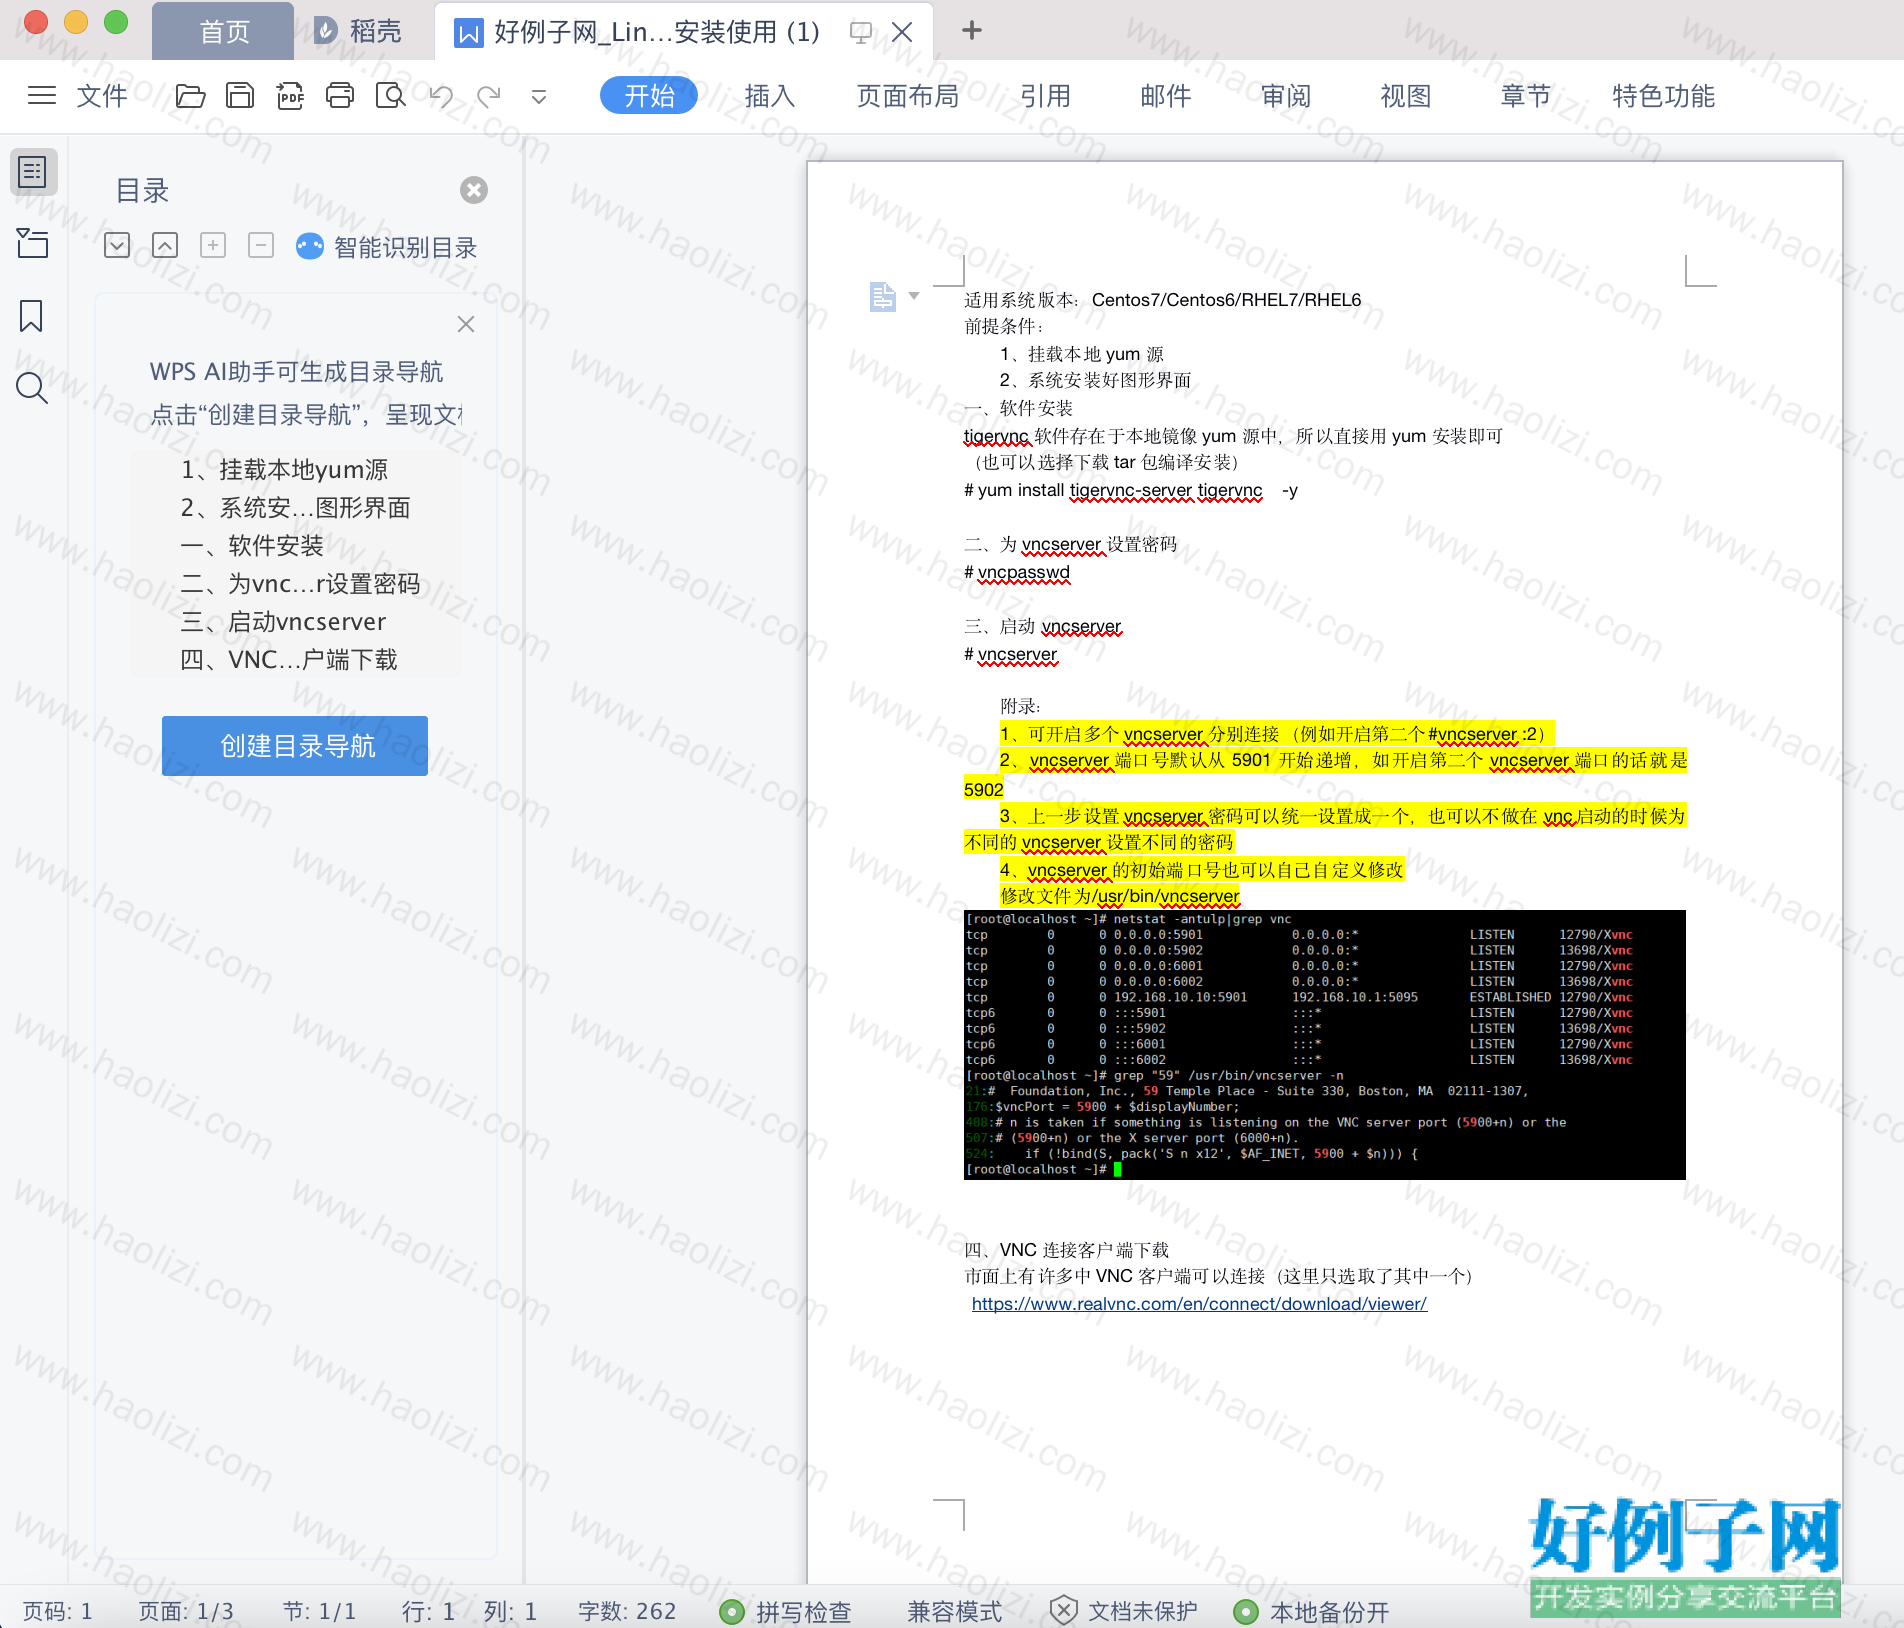Viewport: 1904px width, 1628px height.
Task: Dismiss the WPS AI hint card
Action: coord(466,324)
